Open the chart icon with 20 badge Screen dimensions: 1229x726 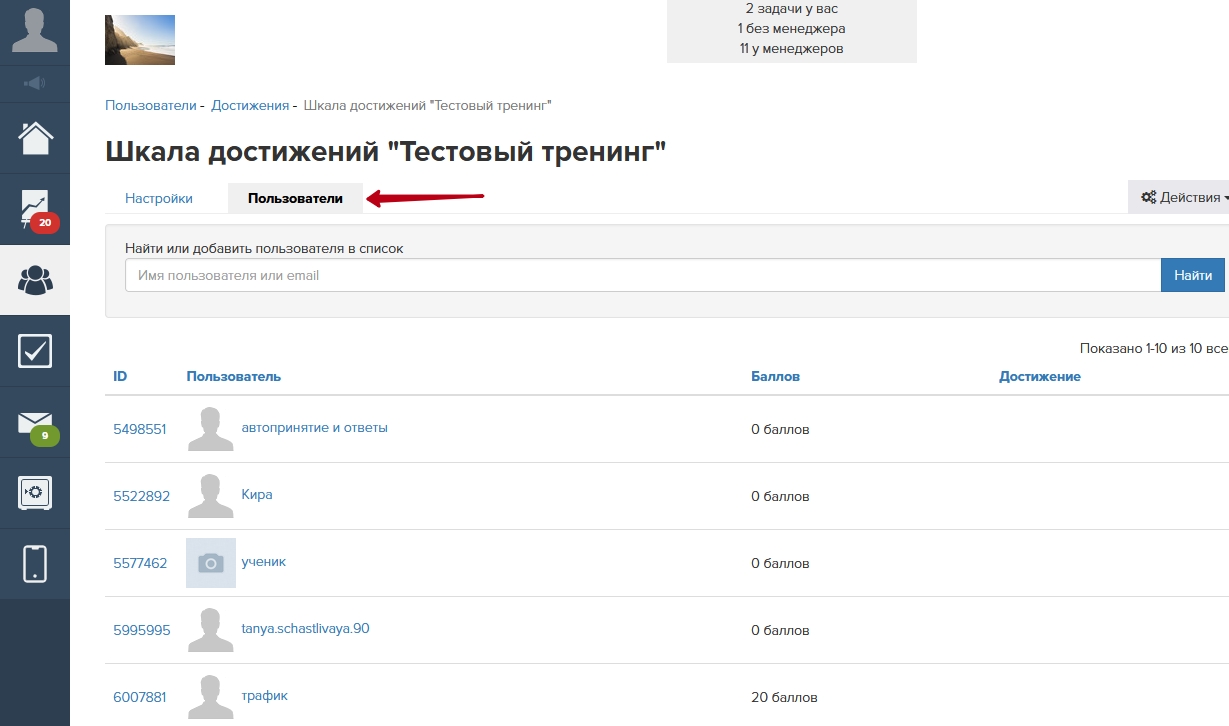tap(35, 209)
